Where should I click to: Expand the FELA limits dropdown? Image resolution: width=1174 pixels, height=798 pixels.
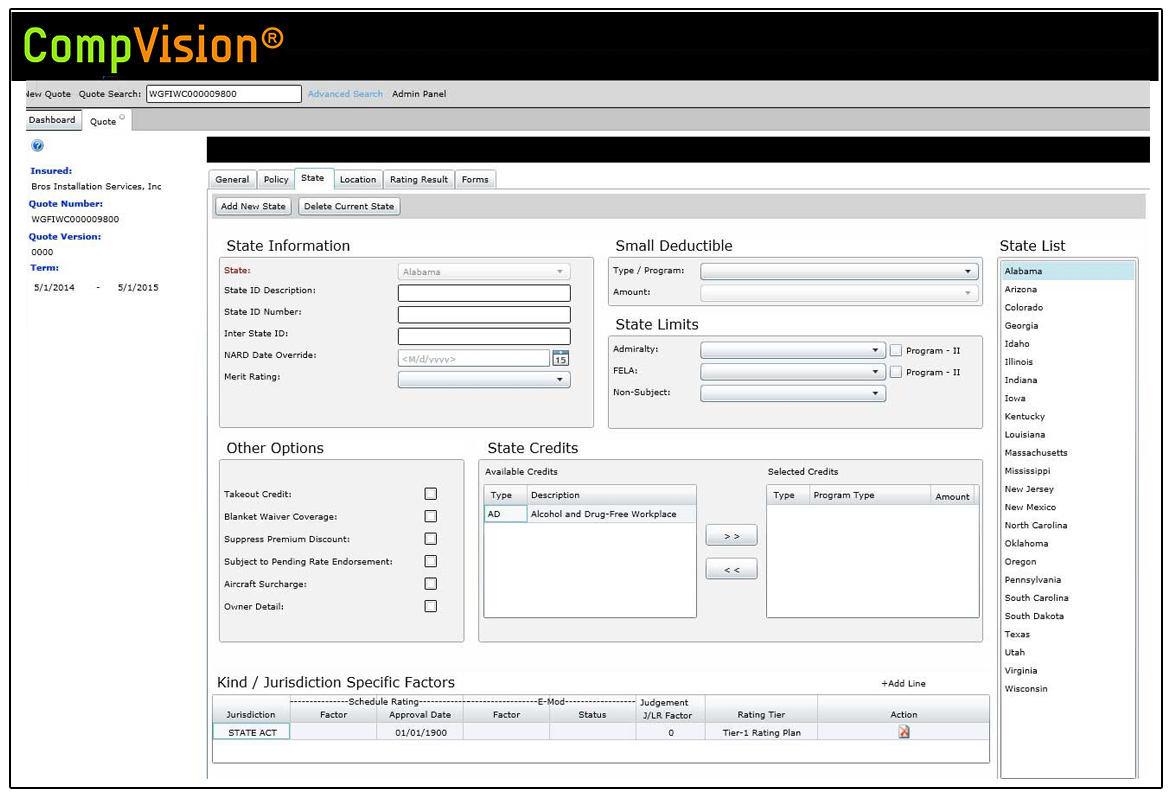click(x=793, y=372)
